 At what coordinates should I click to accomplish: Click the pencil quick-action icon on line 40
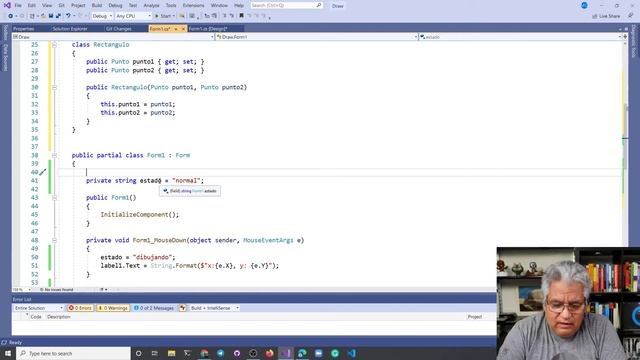coord(42,172)
